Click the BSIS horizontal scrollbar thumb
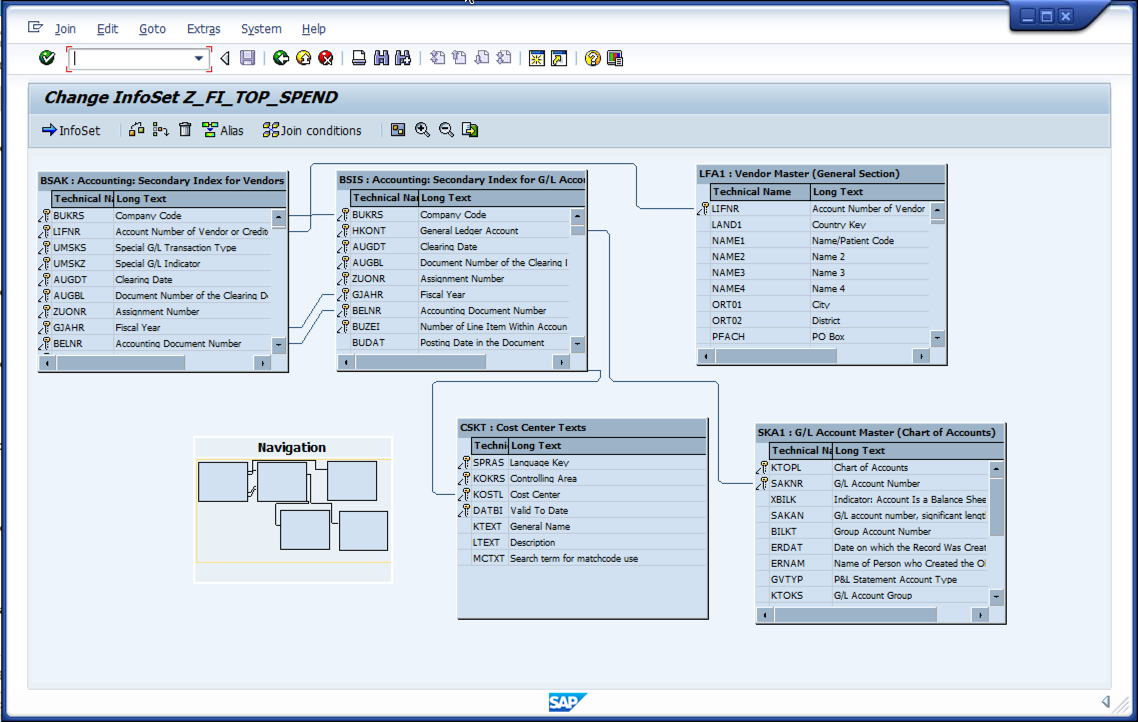Viewport: 1138px width, 722px height. (420, 362)
